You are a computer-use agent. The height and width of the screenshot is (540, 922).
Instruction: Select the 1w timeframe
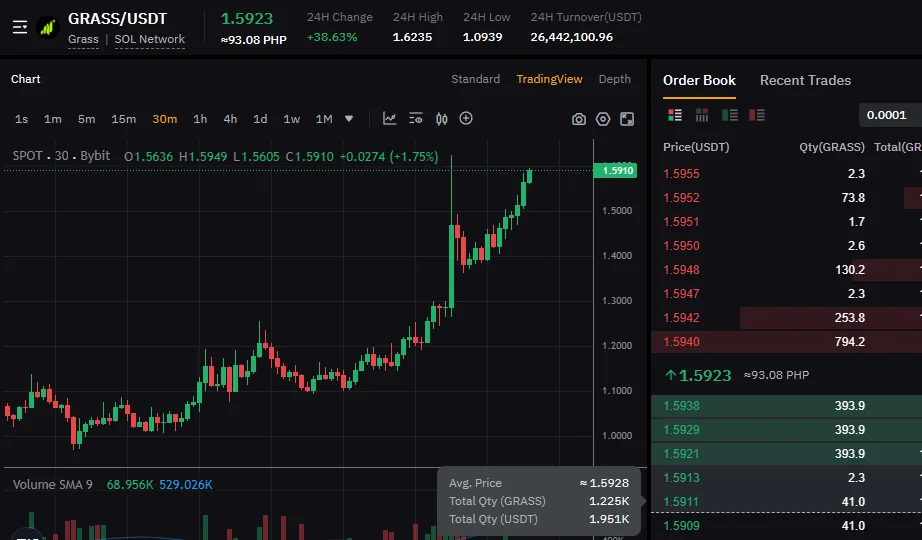(x=292, y=119)
